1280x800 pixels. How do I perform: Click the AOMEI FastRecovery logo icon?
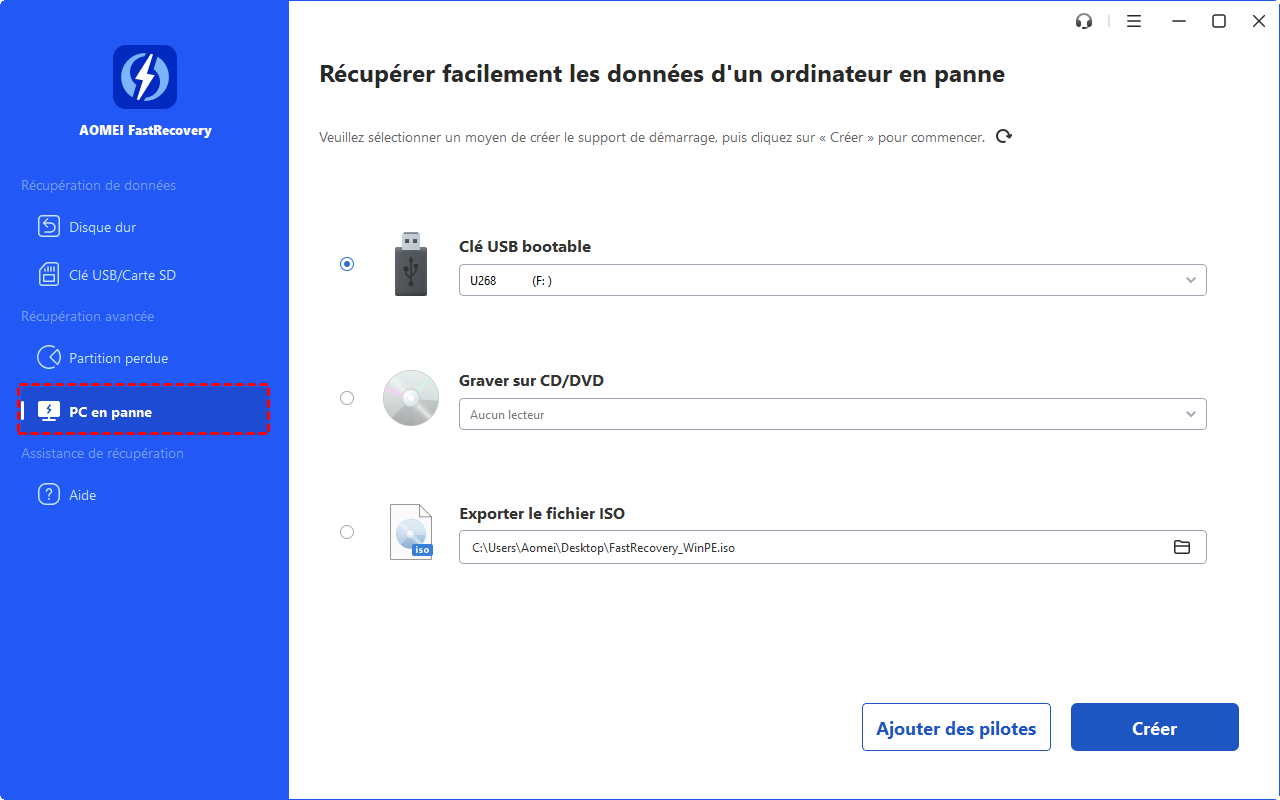pyautogui.click(x=145, y=77)
